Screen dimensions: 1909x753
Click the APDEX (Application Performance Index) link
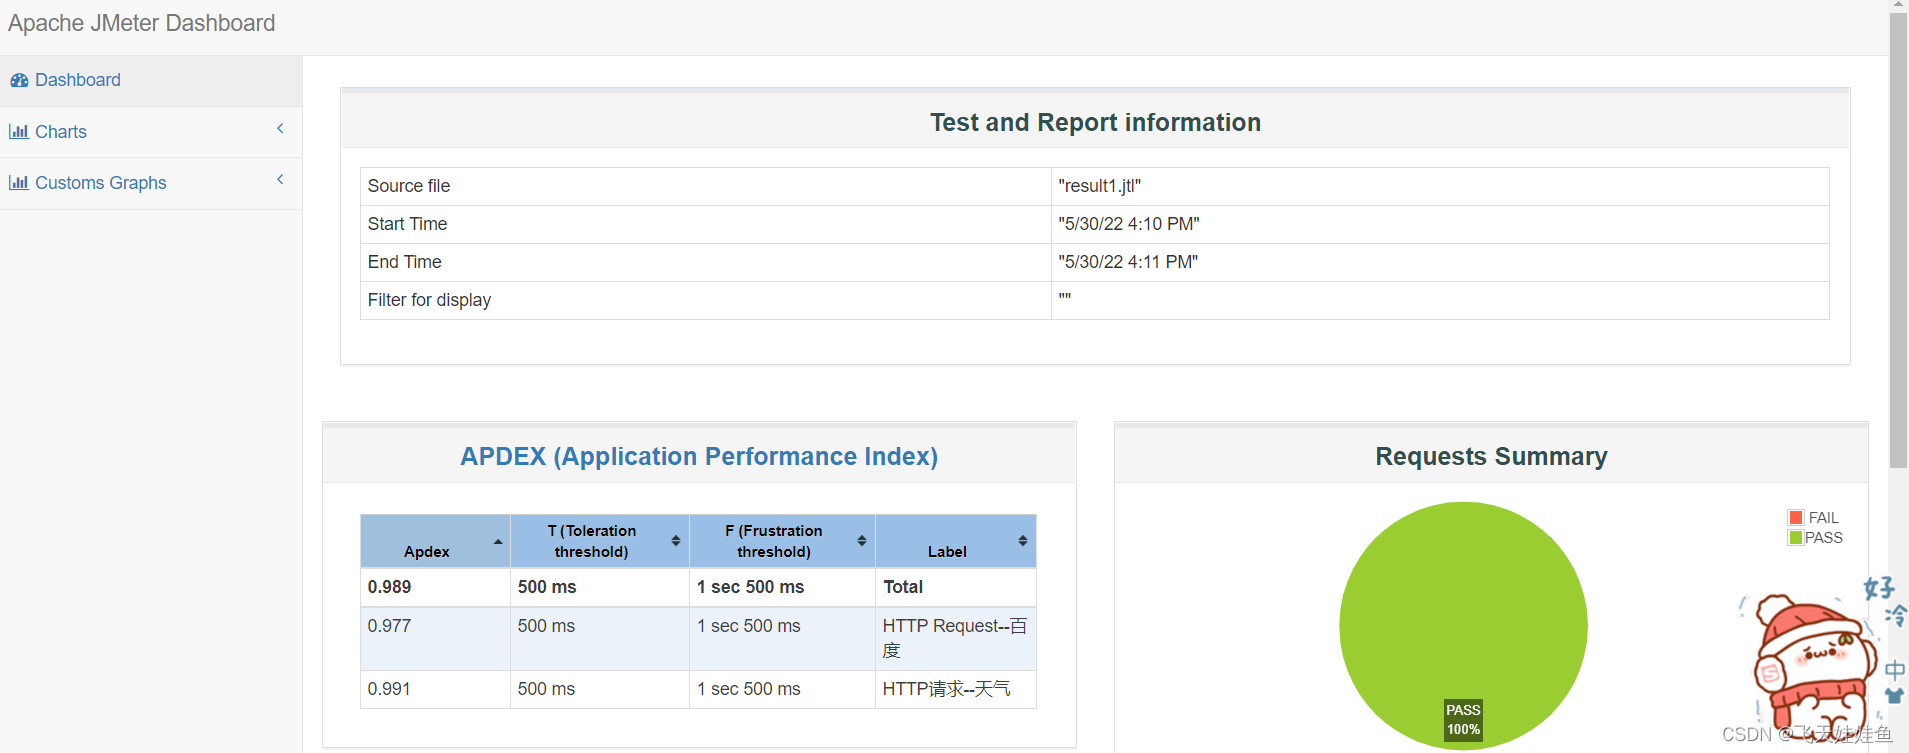pyautogui.click(x=699, y=456)
